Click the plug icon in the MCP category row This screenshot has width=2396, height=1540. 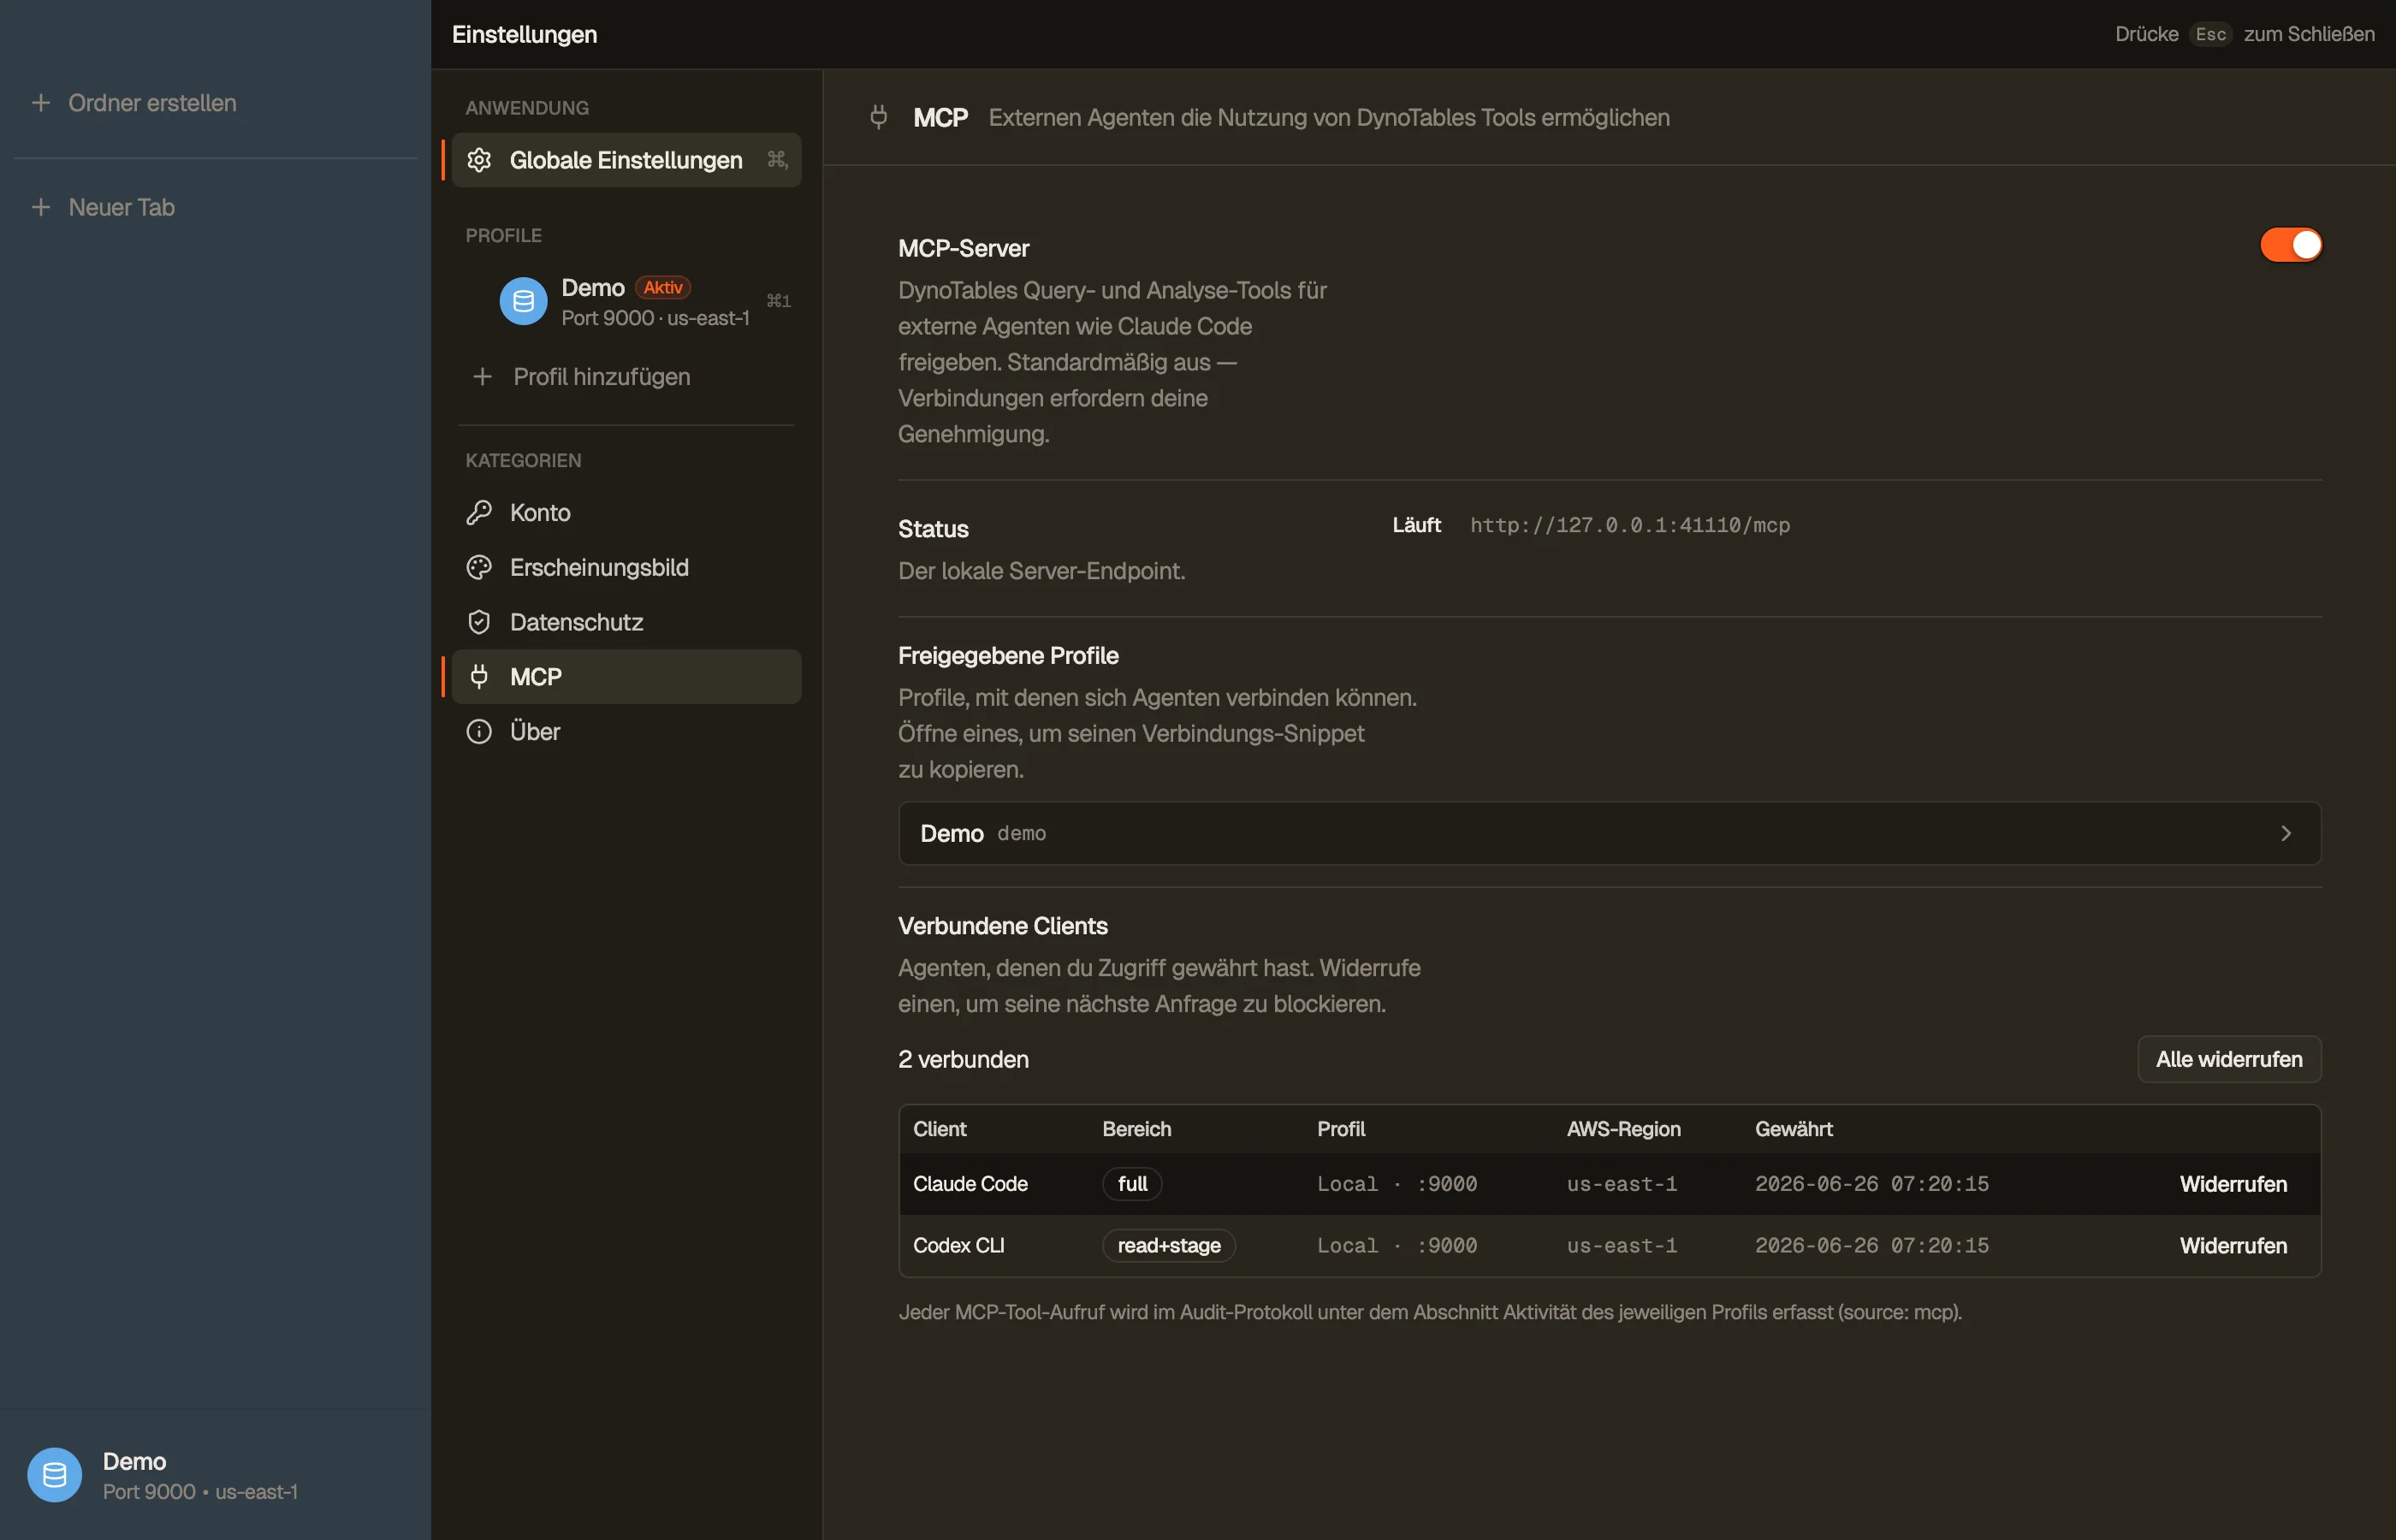[x=479, y=677]
